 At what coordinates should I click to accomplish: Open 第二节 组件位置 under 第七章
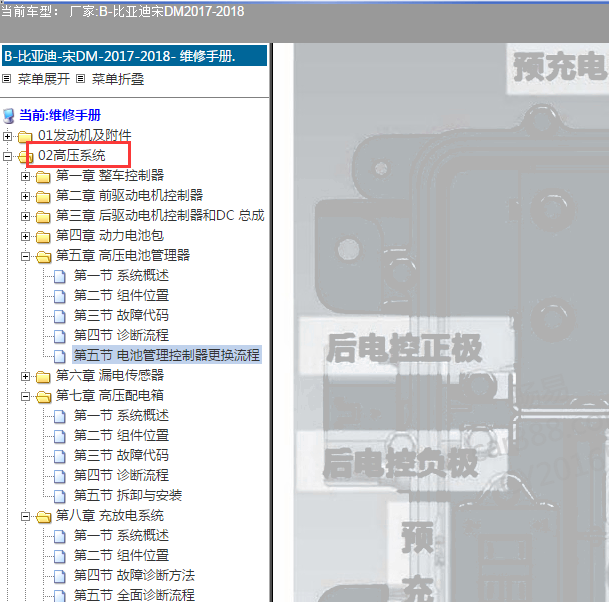(121, 435)
